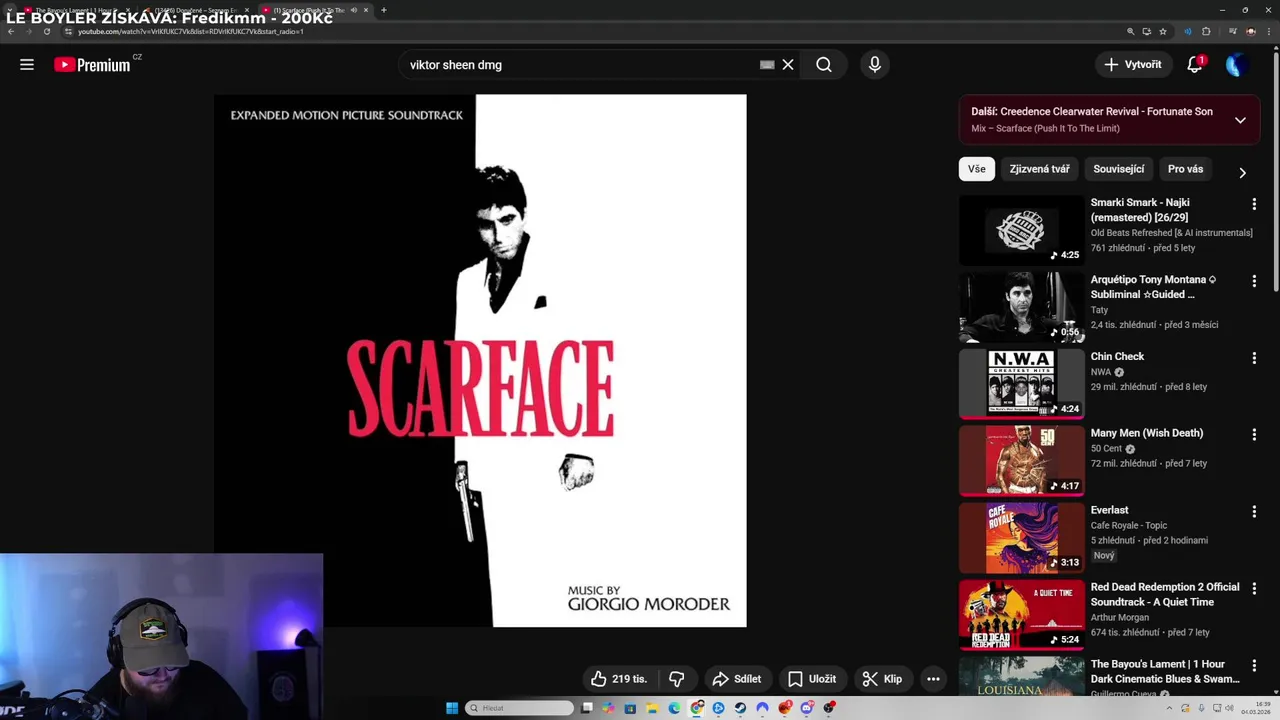
Task: Open the taskbar clock showing 16:39
Action: (1256, 708)
